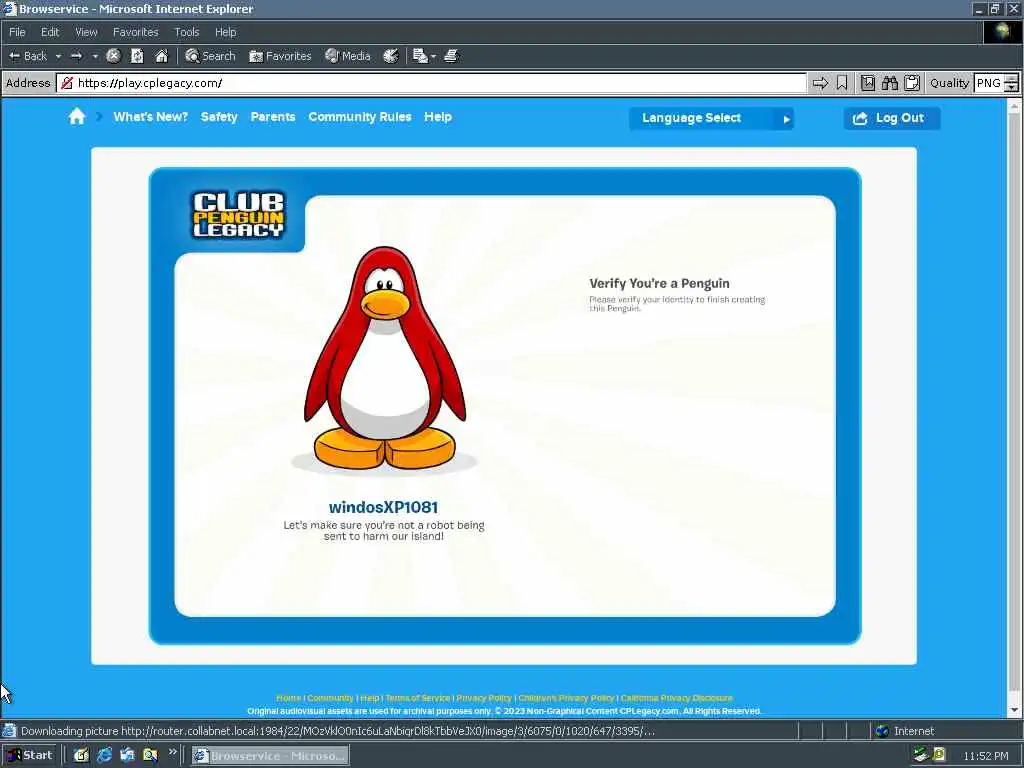This screenshot has height=768, width=1024.
Task: Click into the address bar URL field
Action: pos(431,83)
